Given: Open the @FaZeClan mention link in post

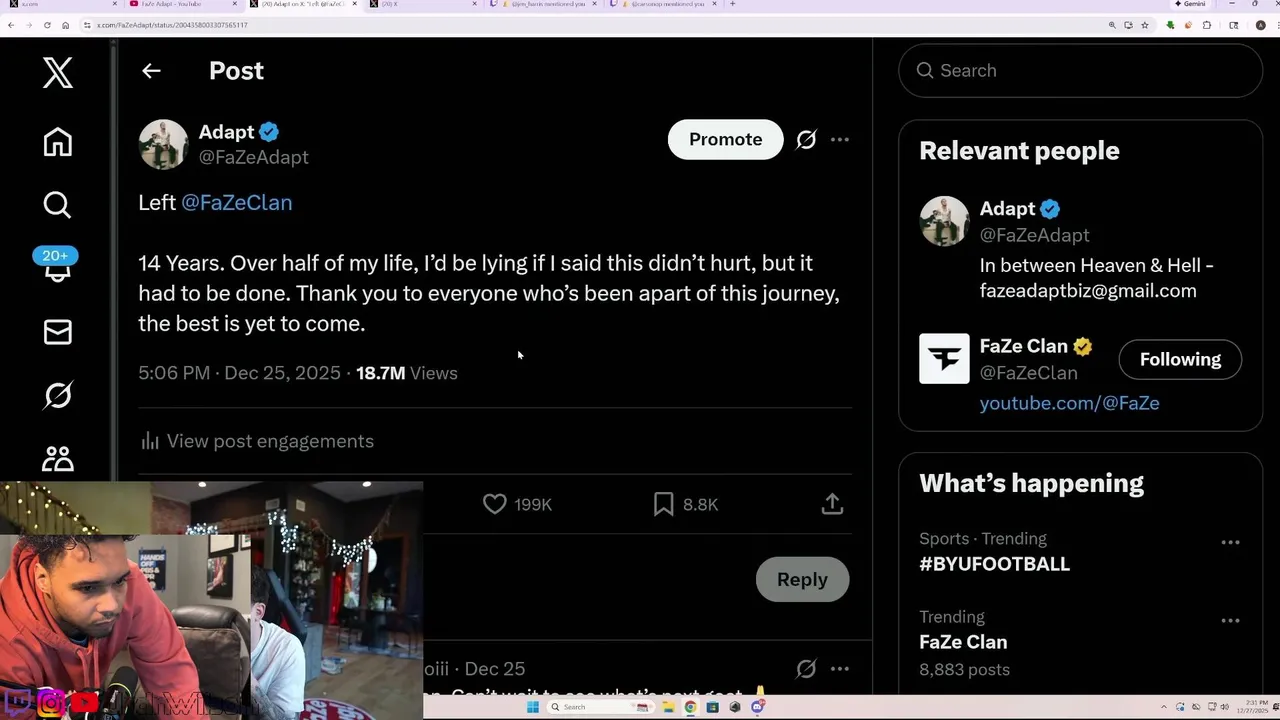Looking at the screenshot, I should (x=236, y=202).
